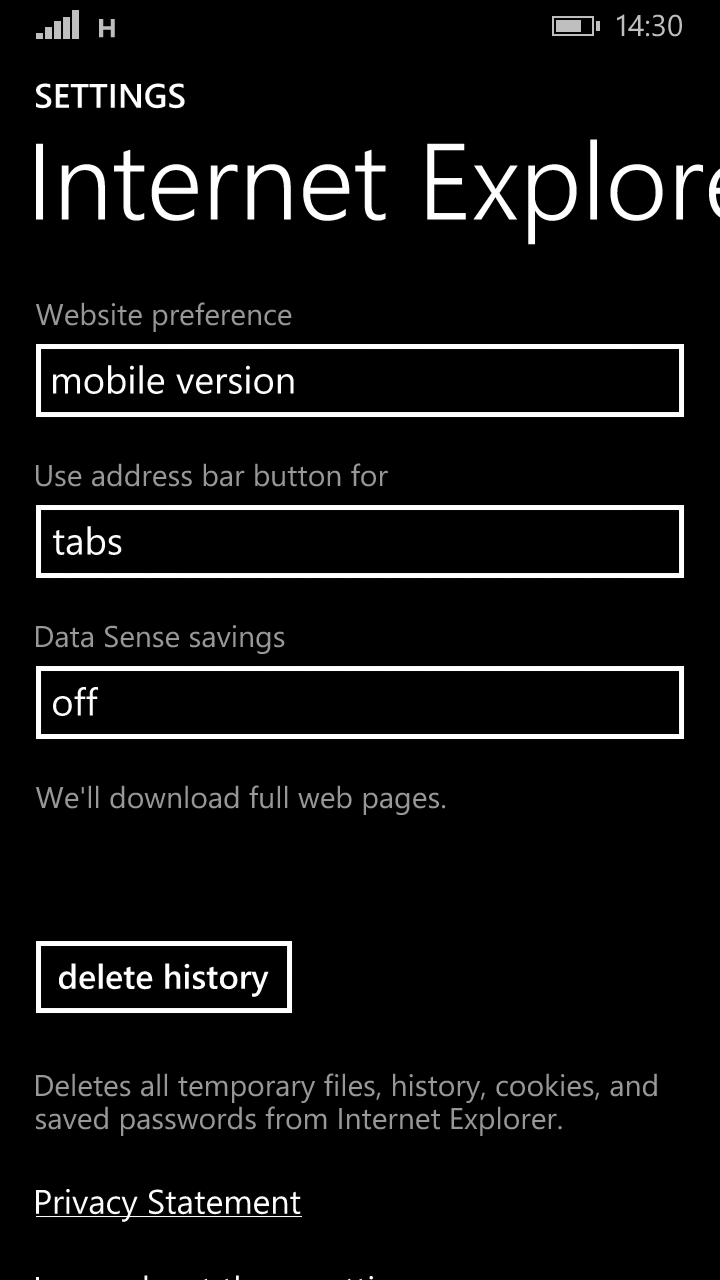Open the Website preference dropdown showing mobile version
Screen dimensions: 720x1280
point(360,381)
